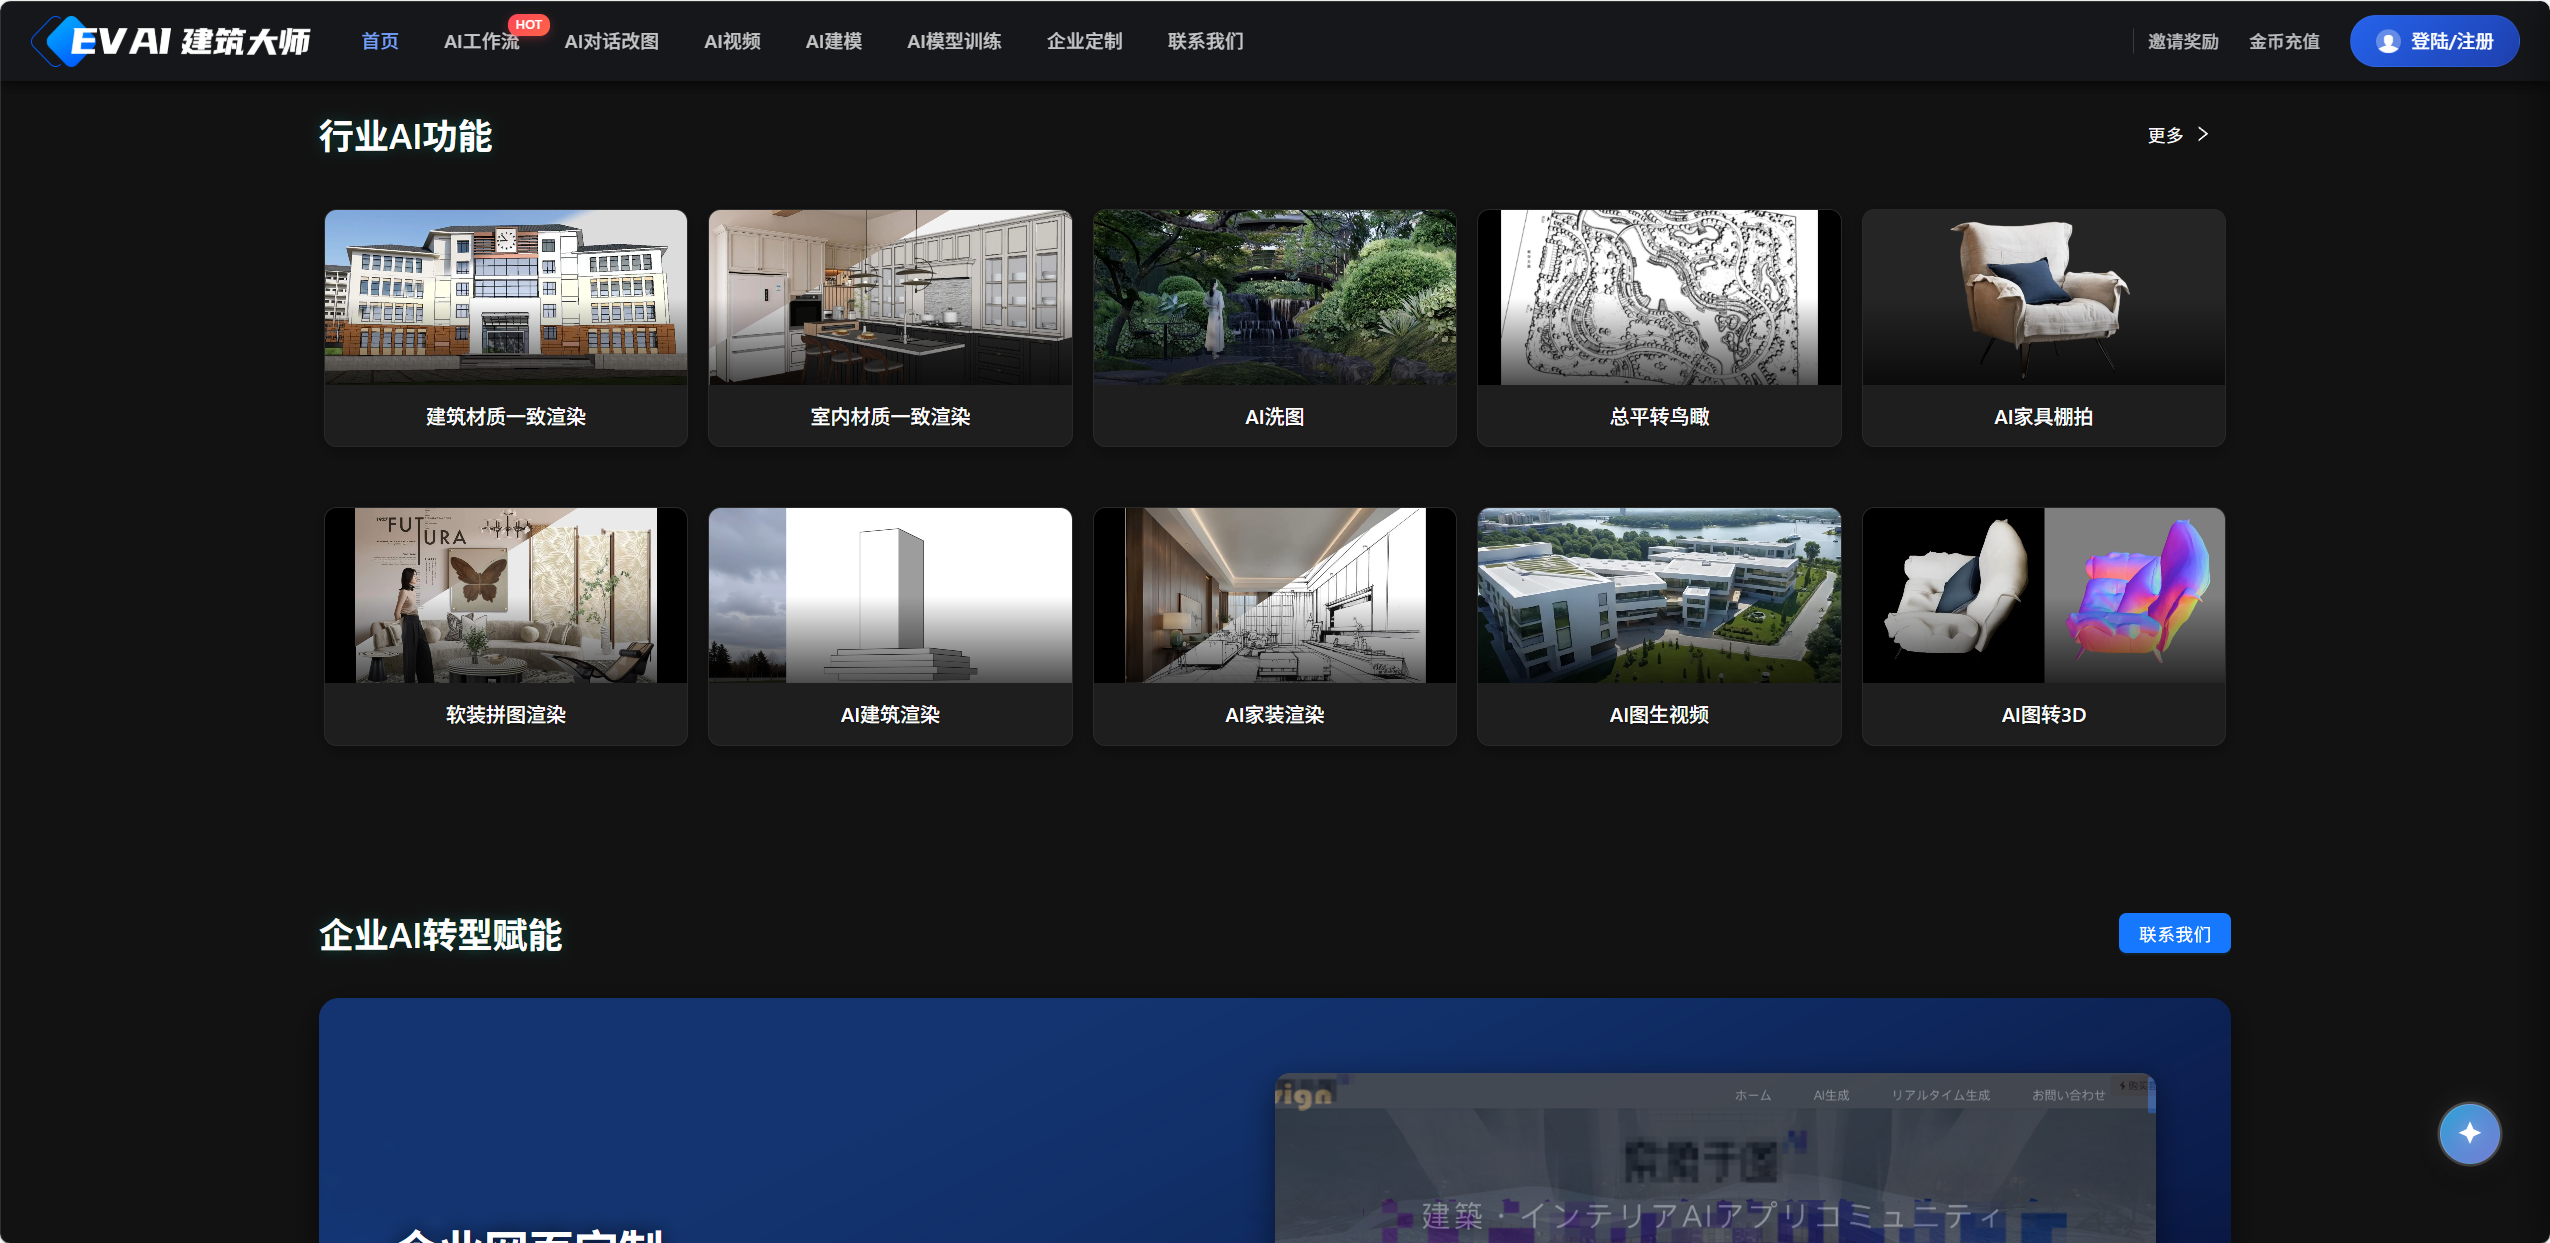Click the 建筑材质一致渲染 title text
Image resolution: width=2550 pixels, height=1243 pixels.
click(x=506, y=416)
